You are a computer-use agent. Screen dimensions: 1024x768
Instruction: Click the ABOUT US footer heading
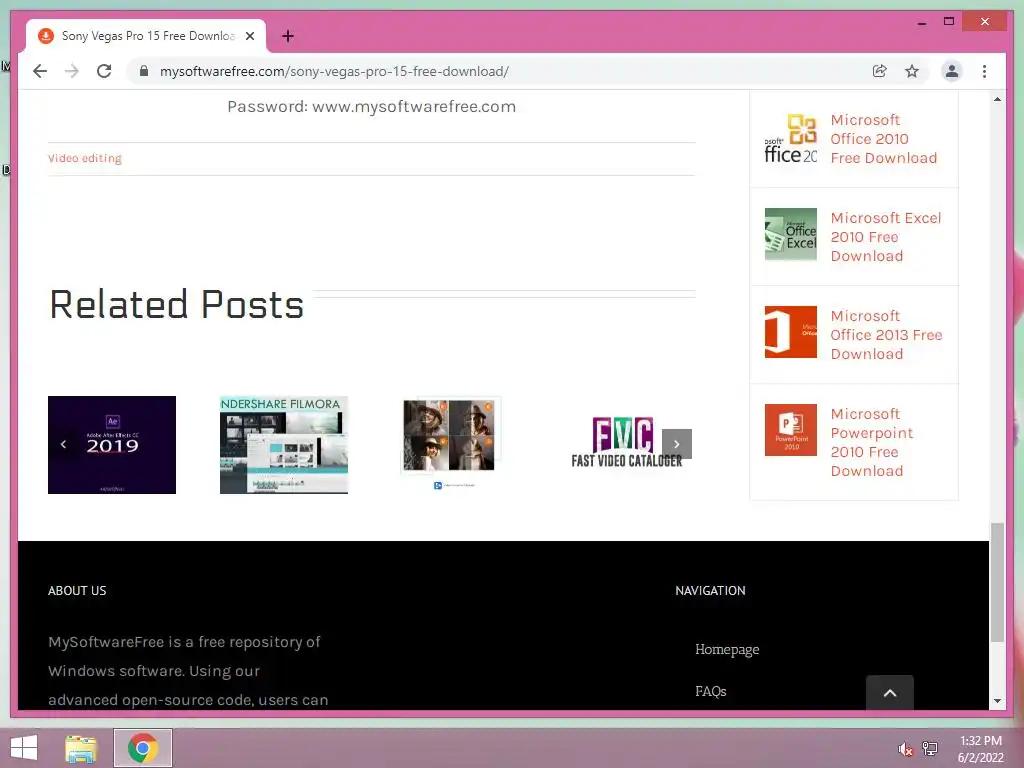(x=77, y=590)
